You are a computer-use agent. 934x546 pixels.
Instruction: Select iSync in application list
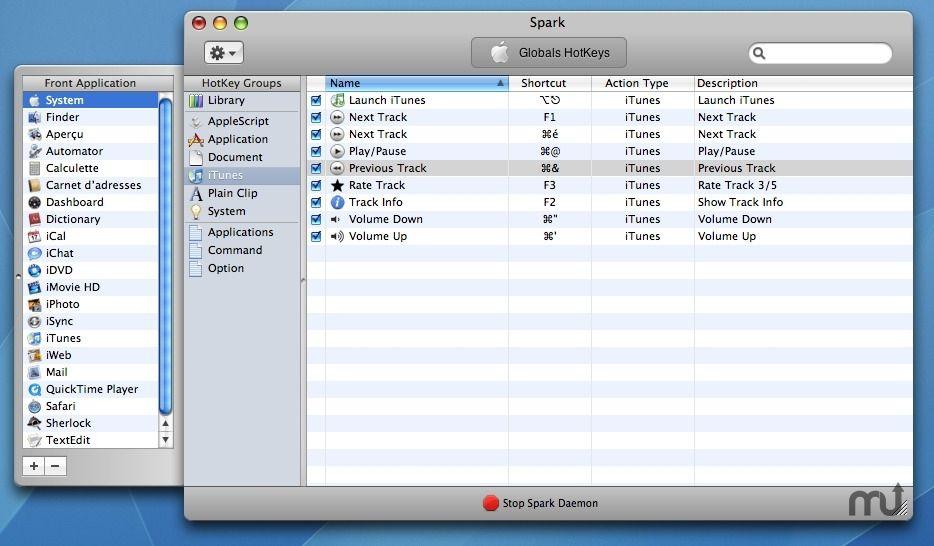click(91, 321)
